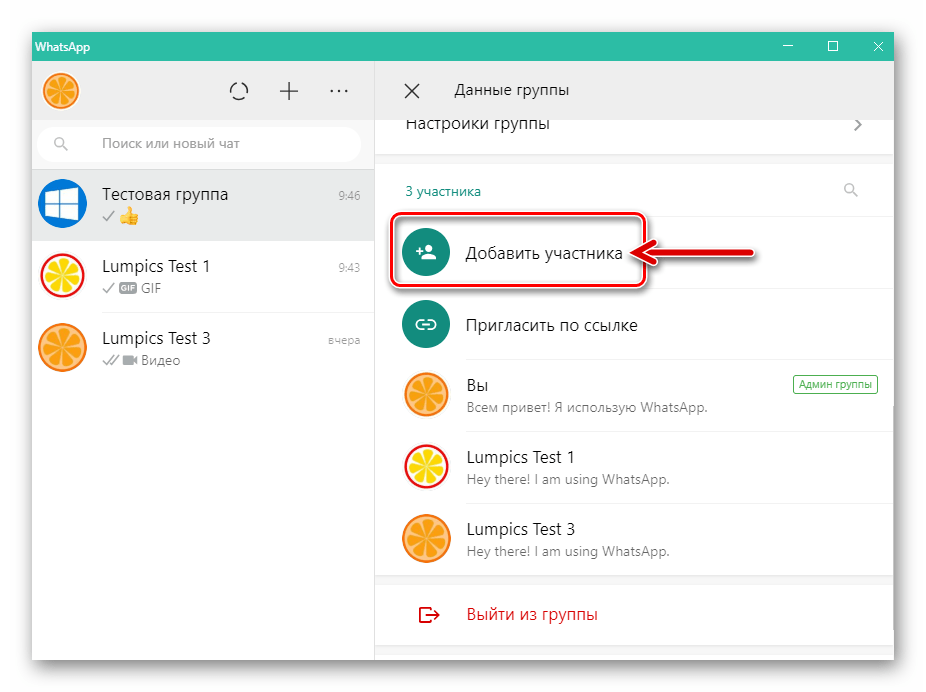Click the video camera icon in Lumpics Test 3 preview
Image resolution: width=926 pixels, height=692 pixels.
(x=130, y=360)
